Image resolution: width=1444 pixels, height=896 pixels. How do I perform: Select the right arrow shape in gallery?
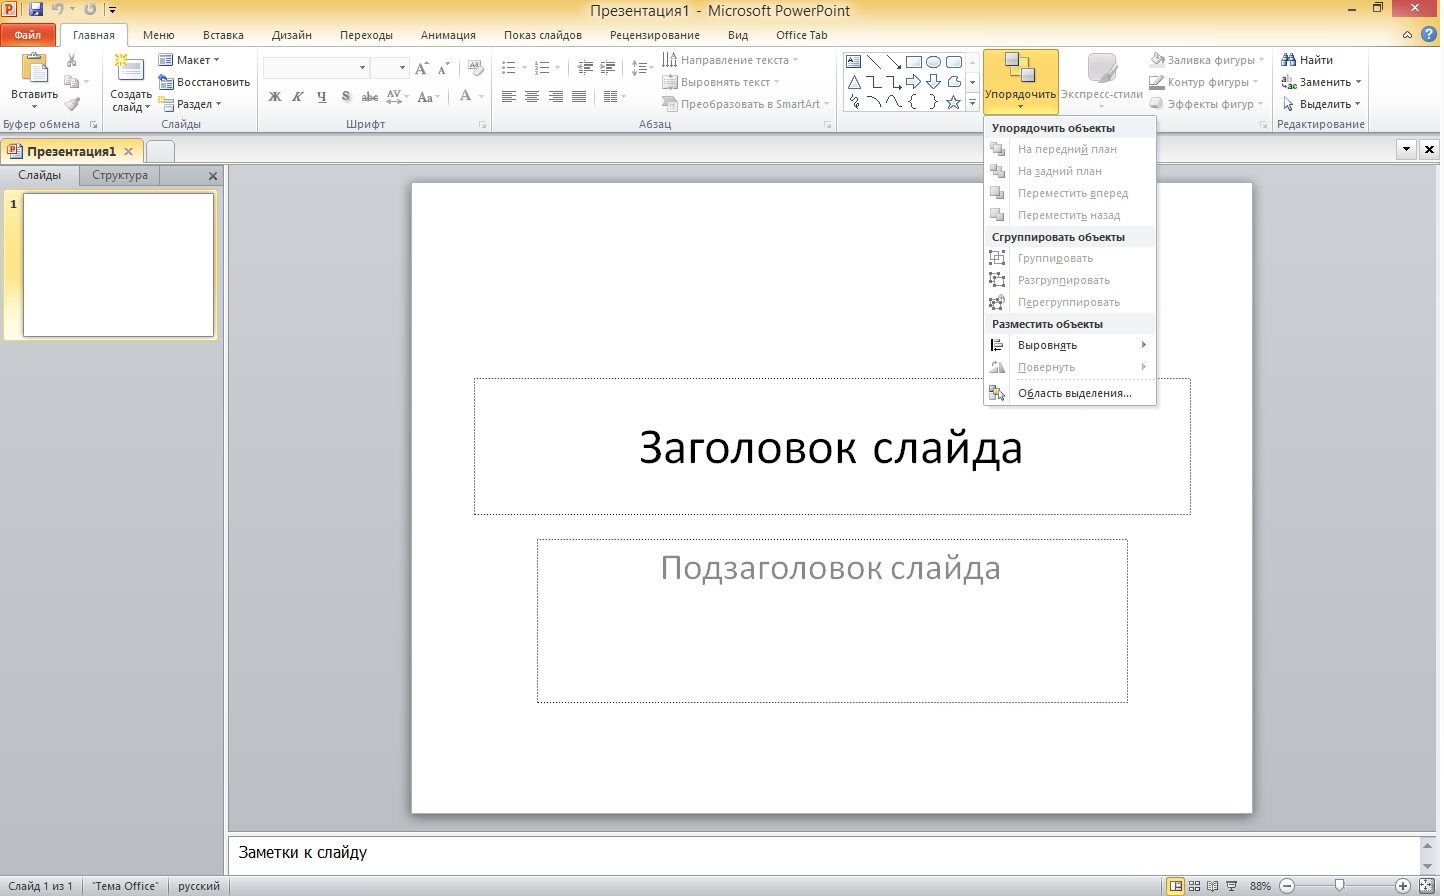coord(914,82)
